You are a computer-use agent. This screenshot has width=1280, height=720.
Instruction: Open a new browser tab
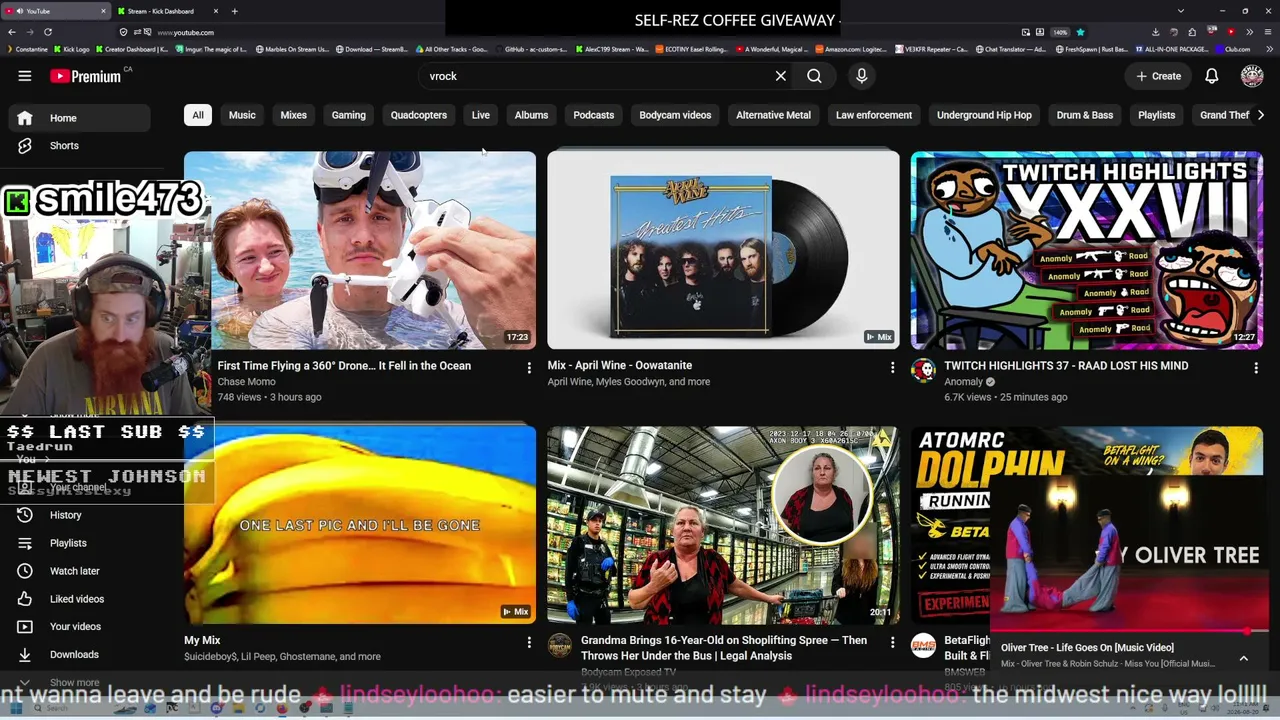pyautogui.click(x=234, y=11)
